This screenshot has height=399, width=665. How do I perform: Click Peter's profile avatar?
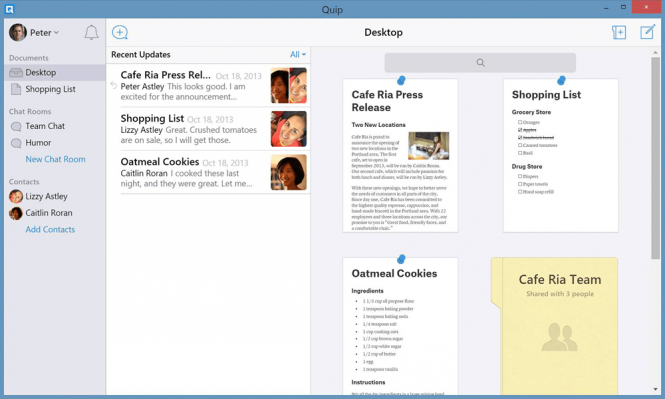(x=18, y=33)
